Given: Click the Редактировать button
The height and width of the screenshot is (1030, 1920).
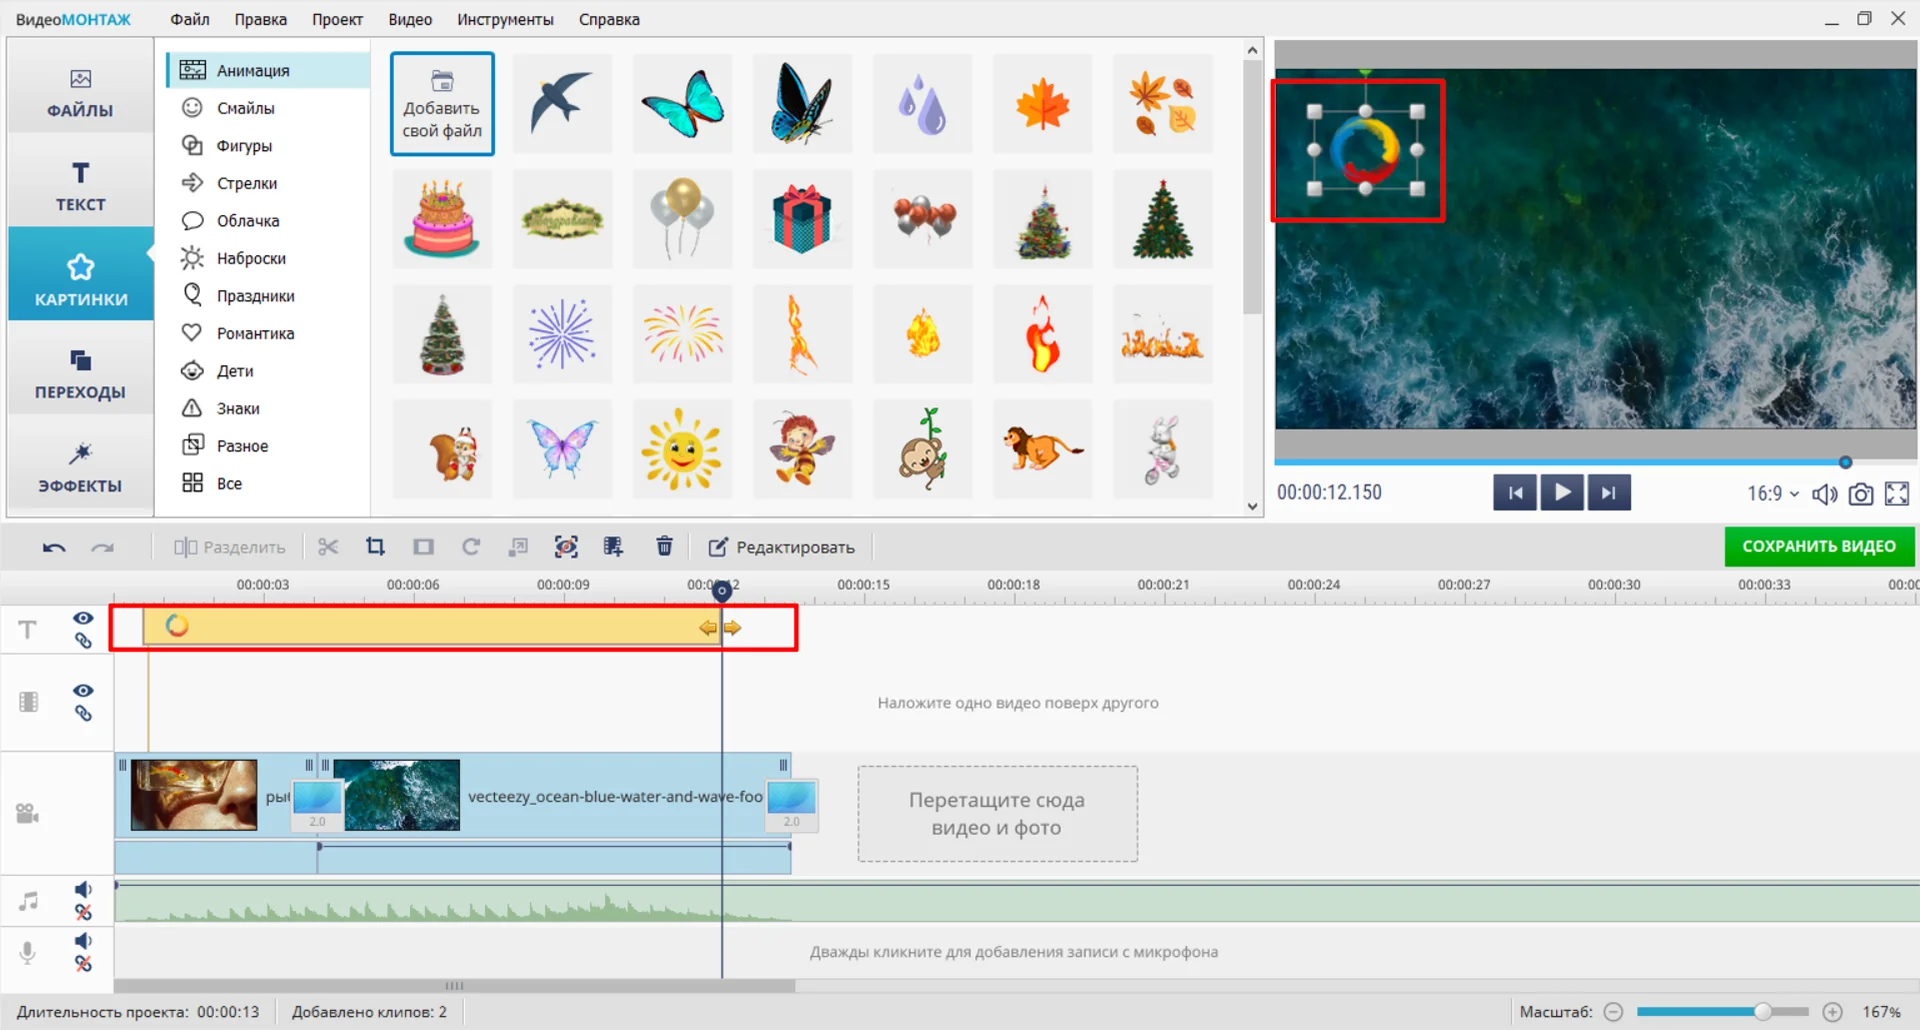Looking at the screenshot, I should tap(782, 547).
